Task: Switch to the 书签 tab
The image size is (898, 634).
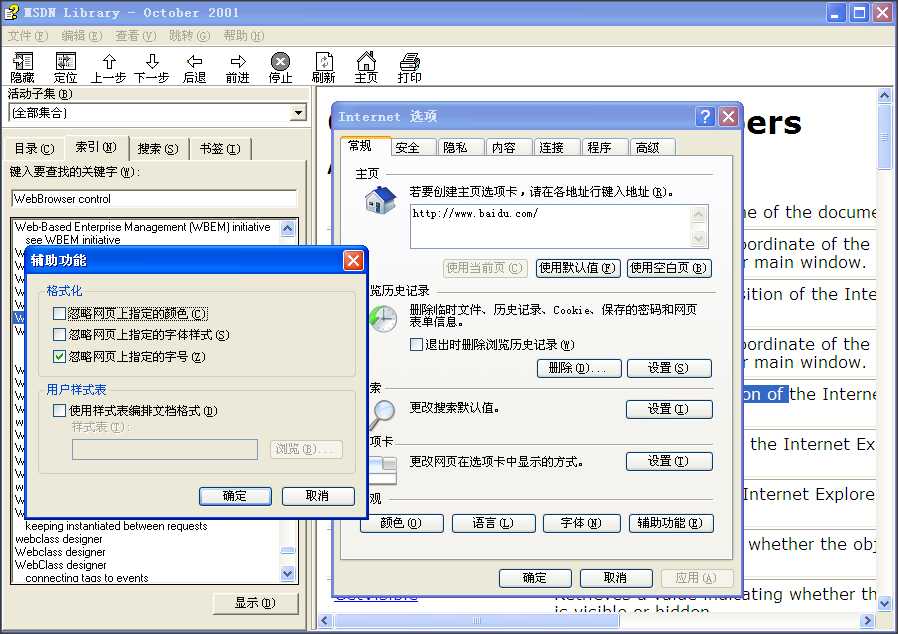Action: coord(220,149)
